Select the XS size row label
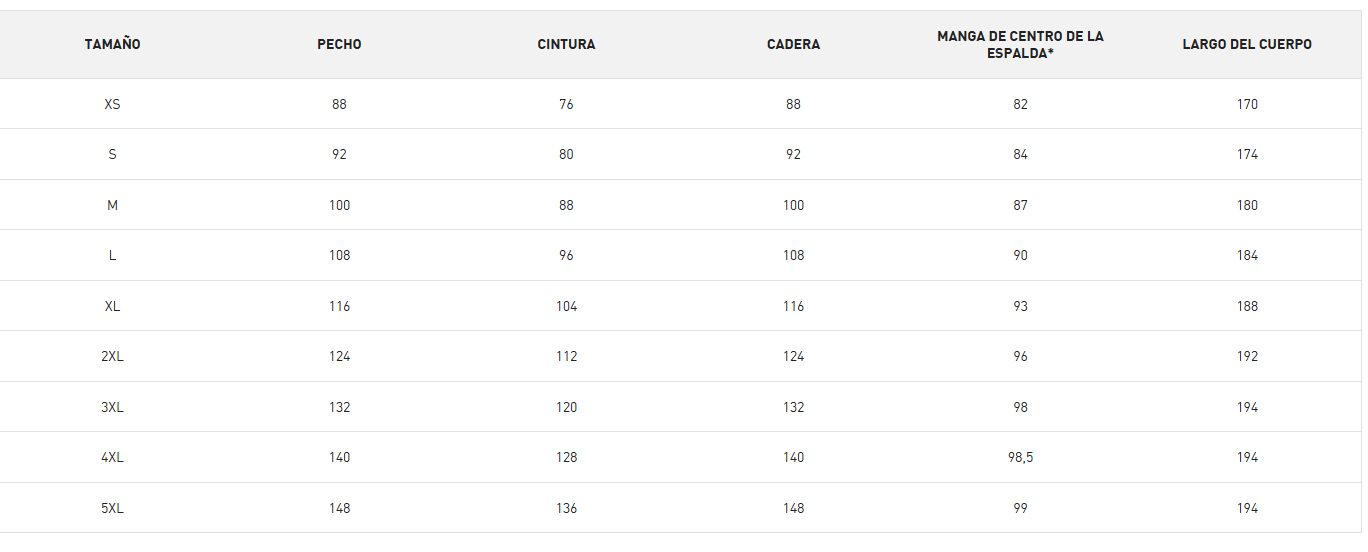Viewport: 1368px width, 552px height. (112, 104)
